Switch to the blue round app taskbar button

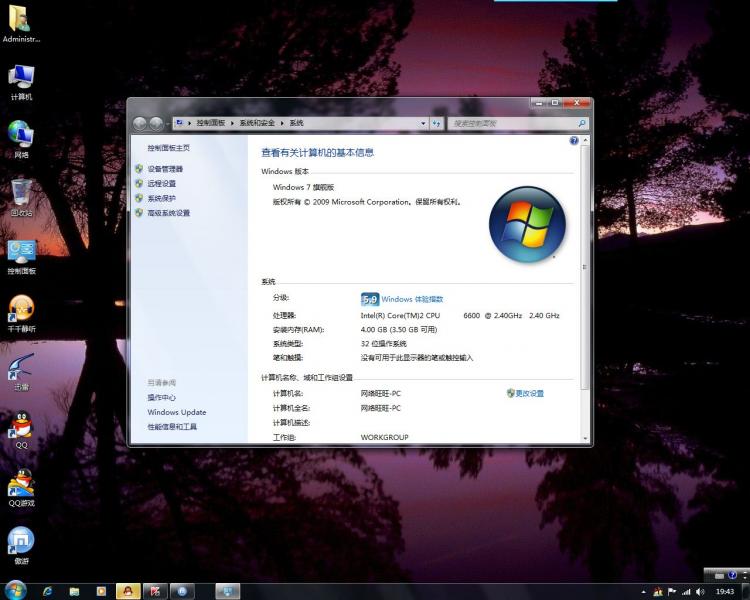coord(182,591)
